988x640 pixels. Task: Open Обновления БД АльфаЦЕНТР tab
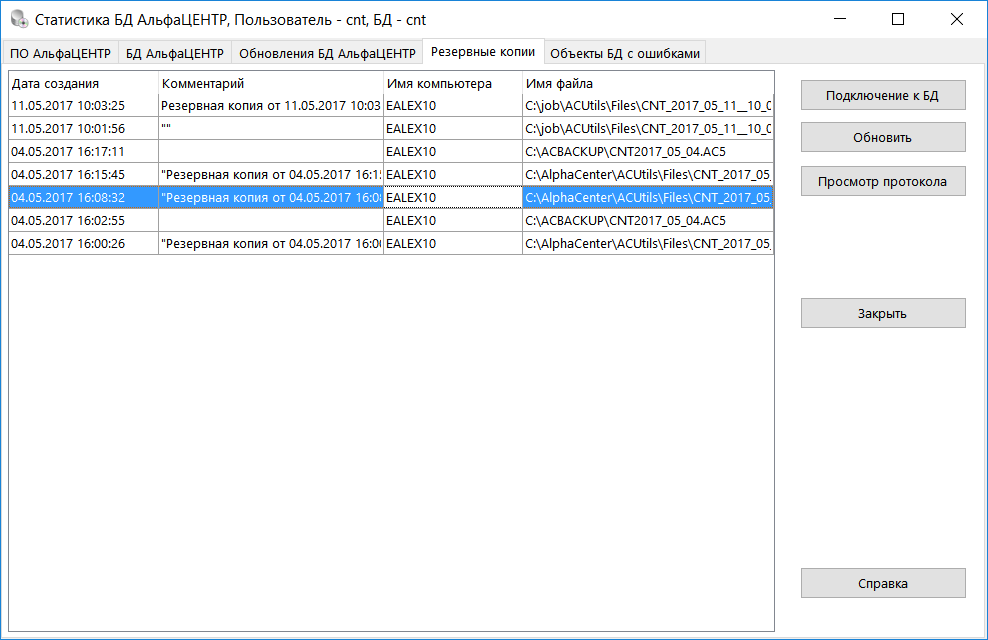[x=327, y=54]
